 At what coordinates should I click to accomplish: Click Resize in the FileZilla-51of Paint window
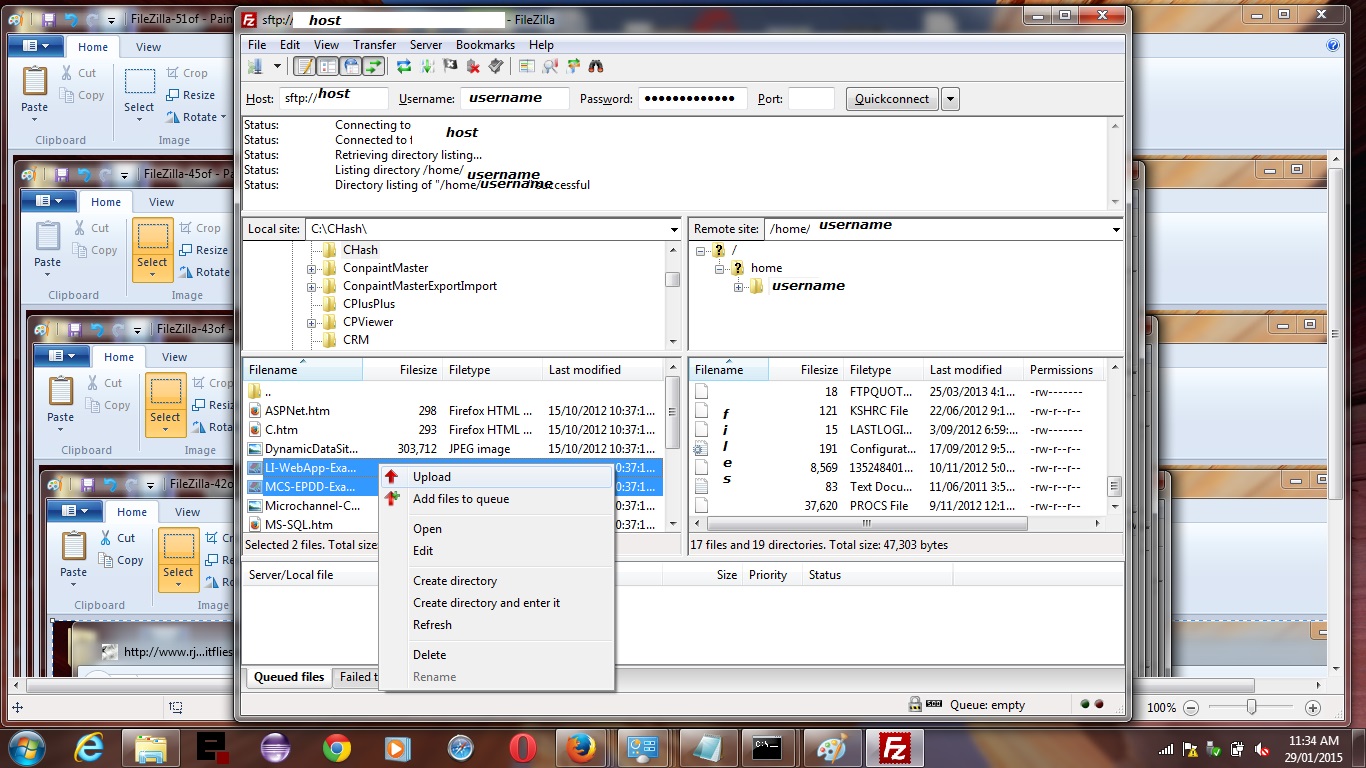coord(190,95)
